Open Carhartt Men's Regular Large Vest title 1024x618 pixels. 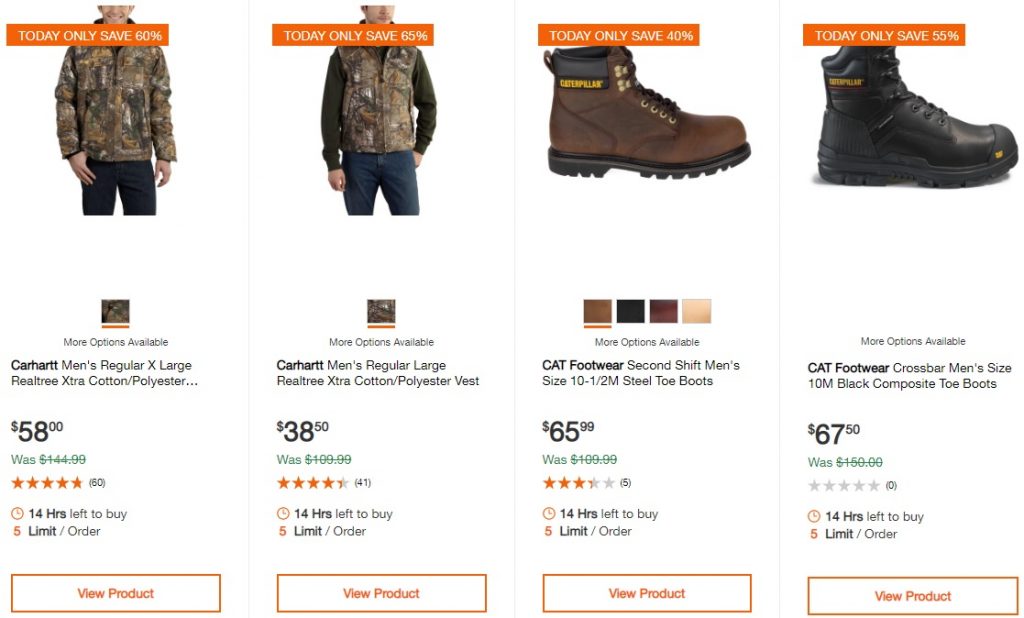tap(377, 373)
